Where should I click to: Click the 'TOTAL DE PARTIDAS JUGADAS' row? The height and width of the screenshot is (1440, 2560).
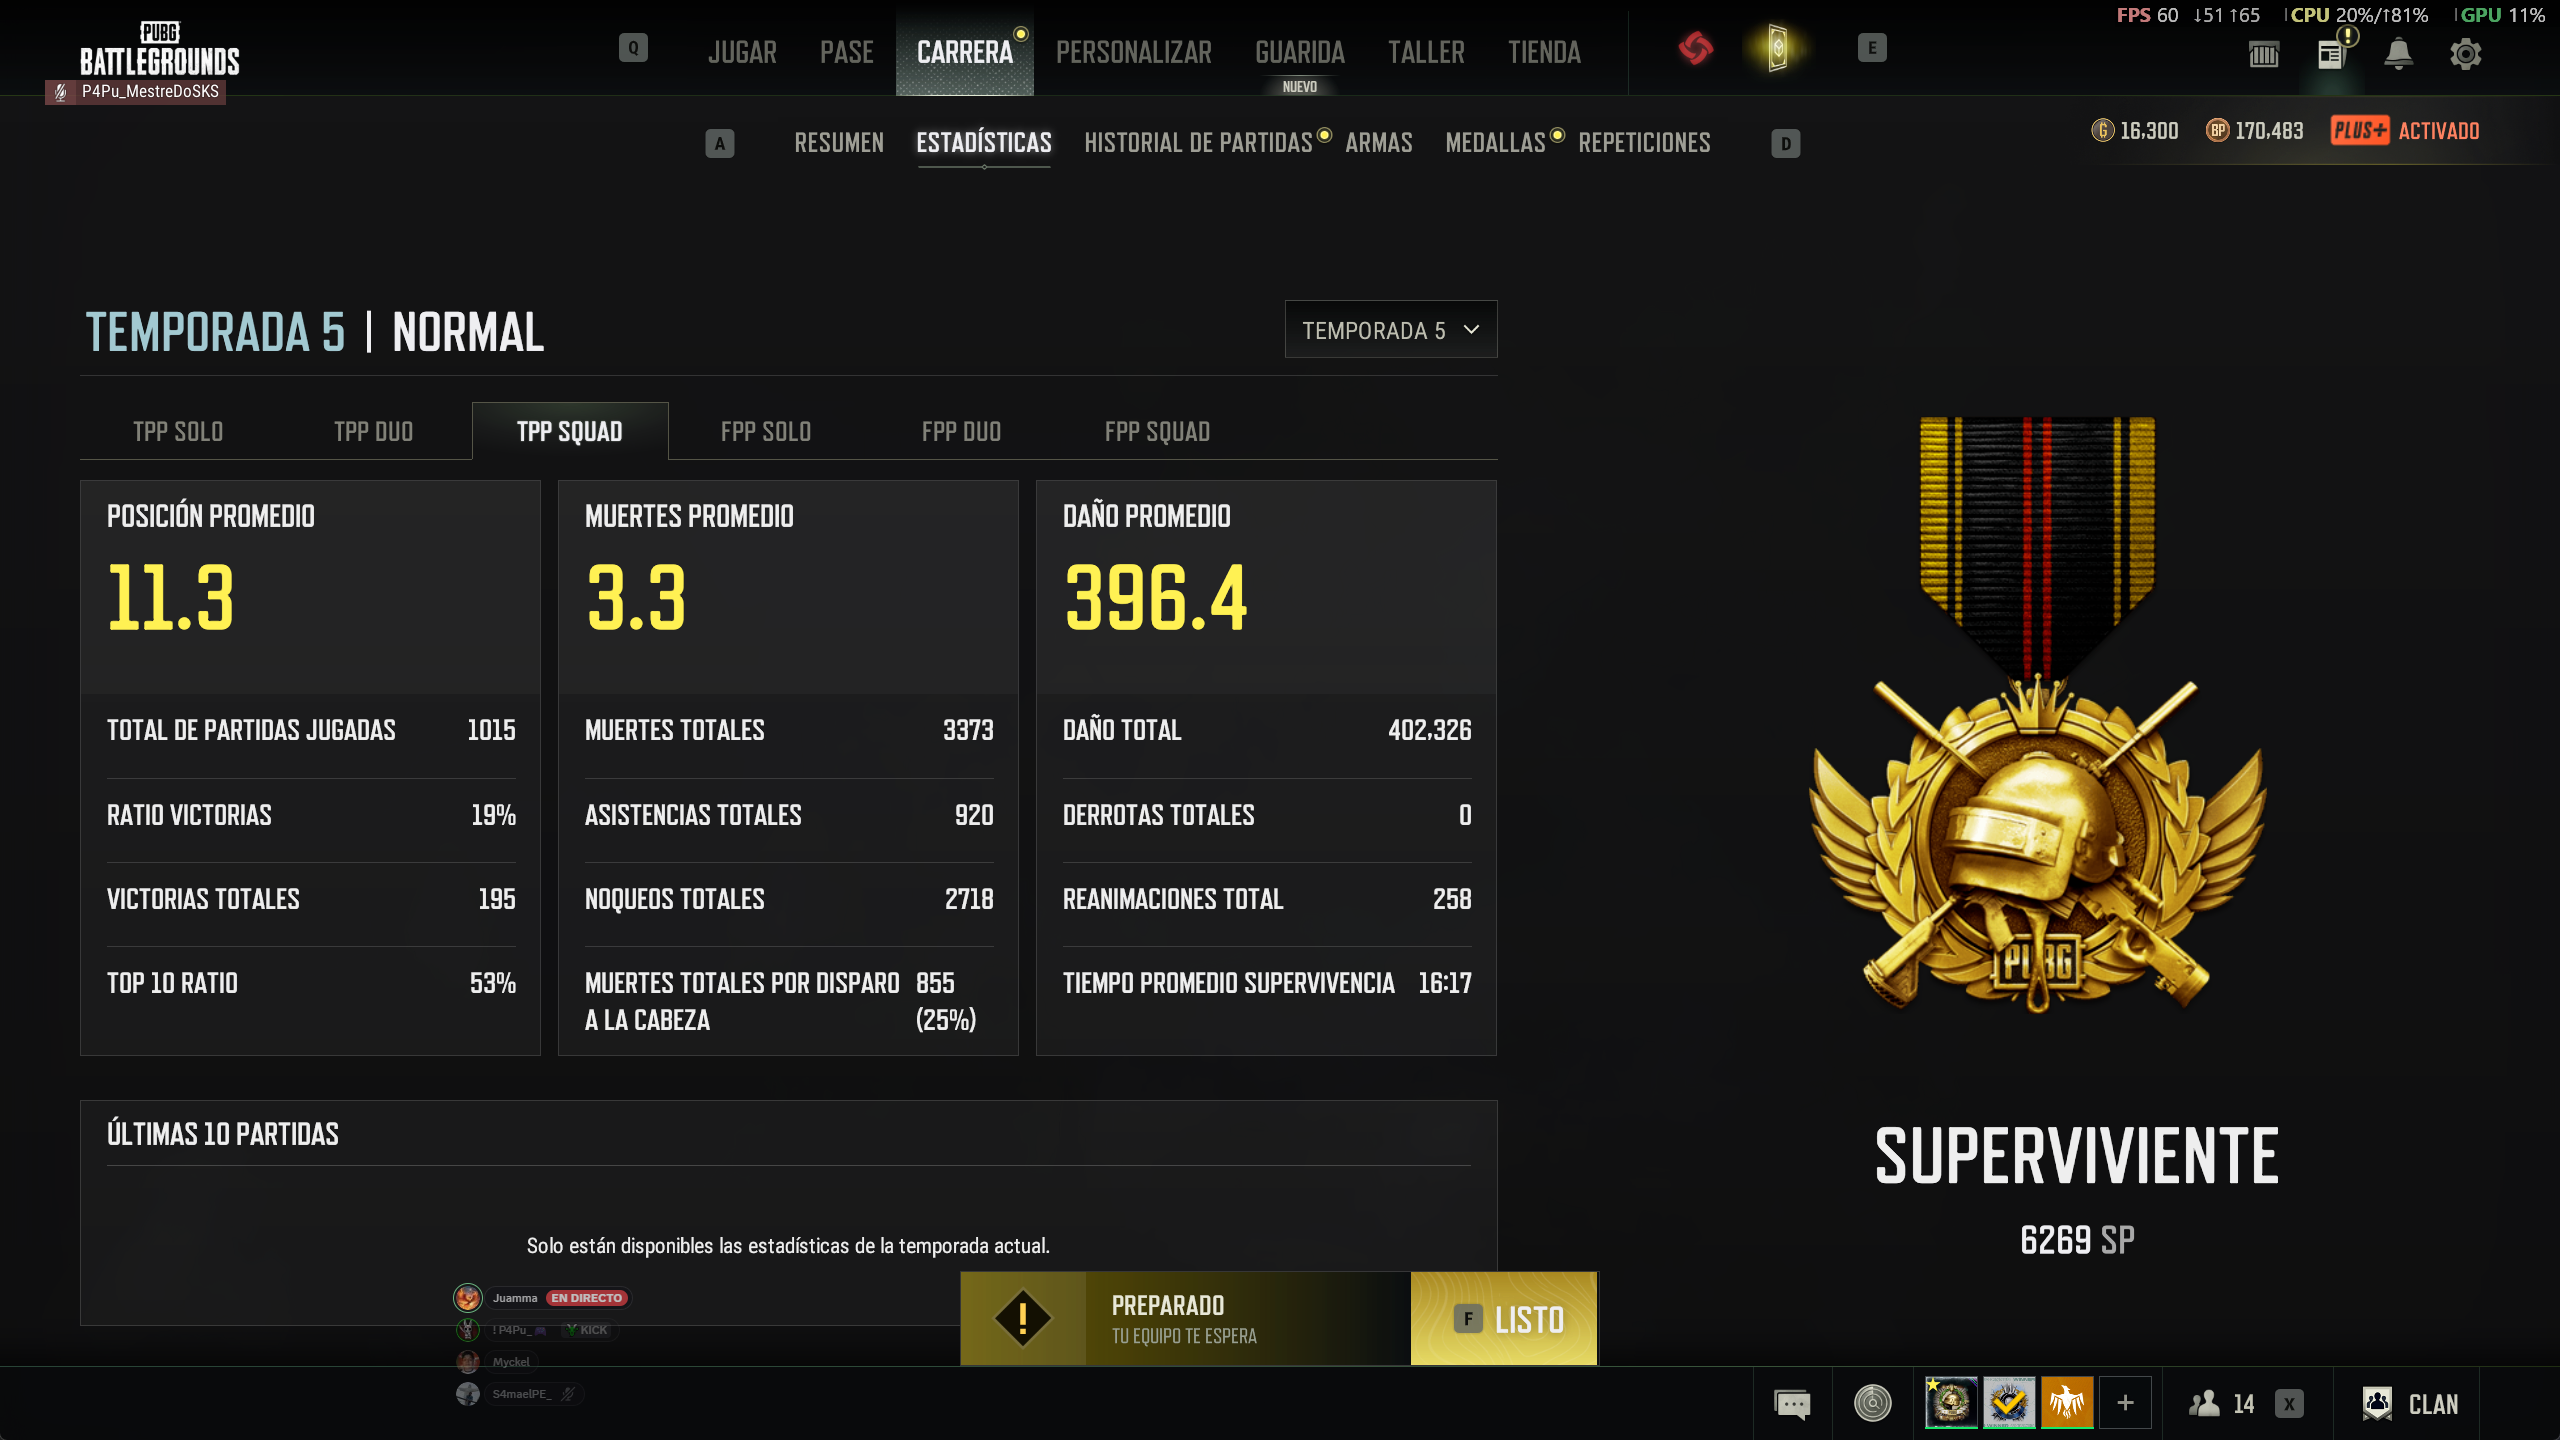click(x=311, y=730)
